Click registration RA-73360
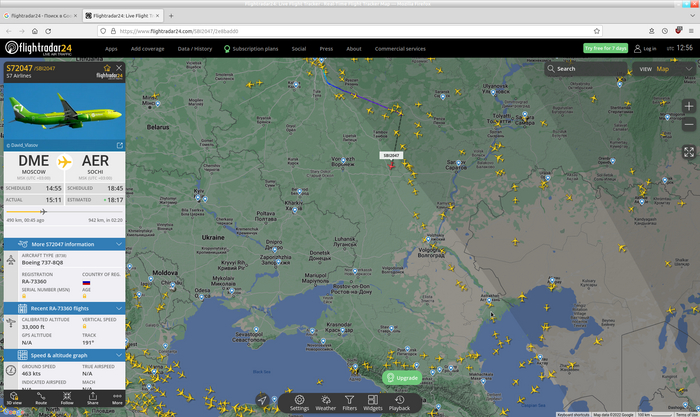The image size is (700, 417). (x=34, y=281)
